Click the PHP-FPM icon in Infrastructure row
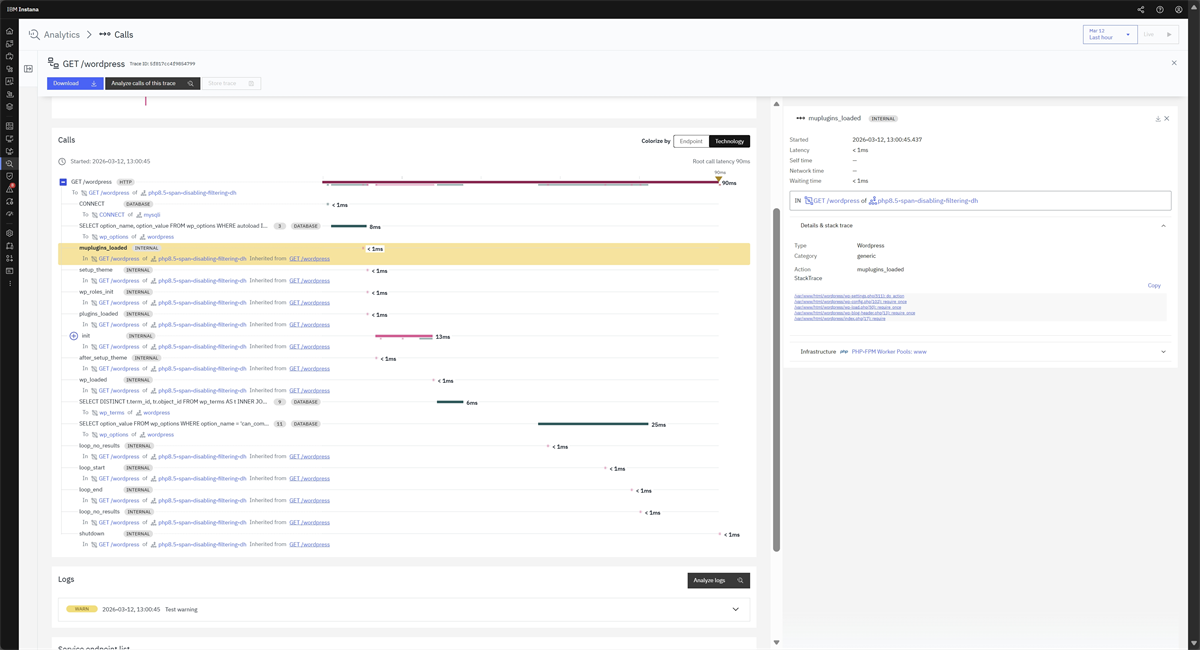The image size is (1200, 650). pyautogui.click(x=845, y=352)
